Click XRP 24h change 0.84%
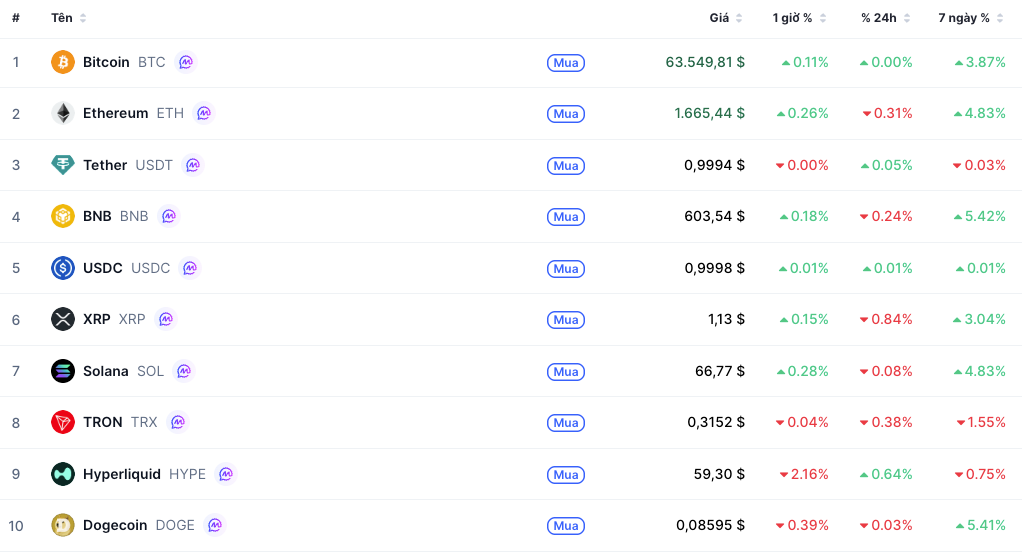Viewport: 1022px width, 558px height. [x=886, y=319]
